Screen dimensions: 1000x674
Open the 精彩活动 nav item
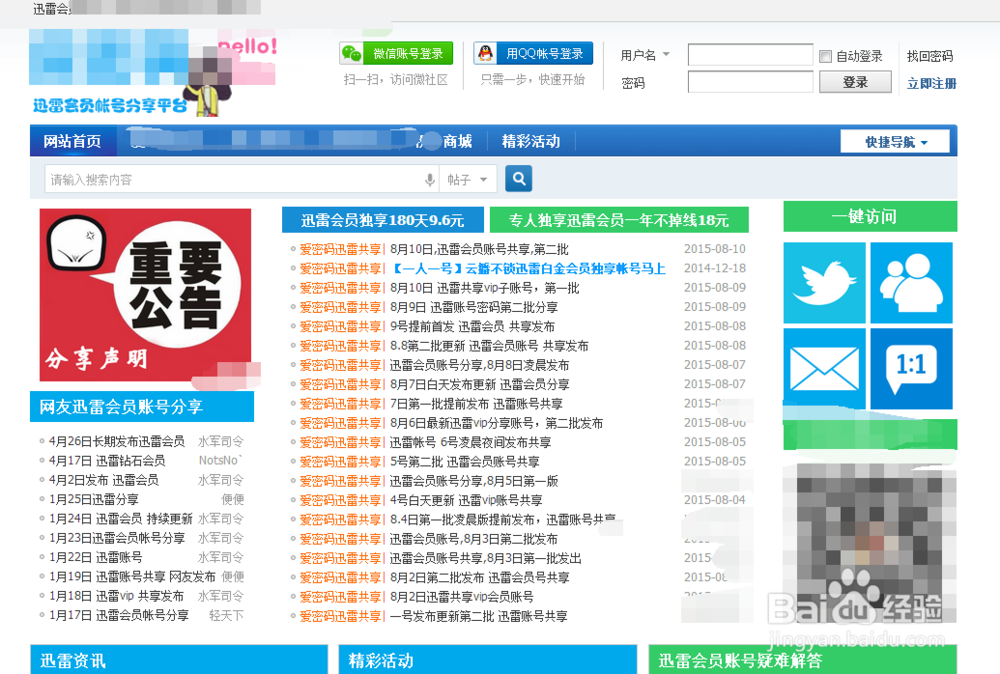tap(531, 142)
